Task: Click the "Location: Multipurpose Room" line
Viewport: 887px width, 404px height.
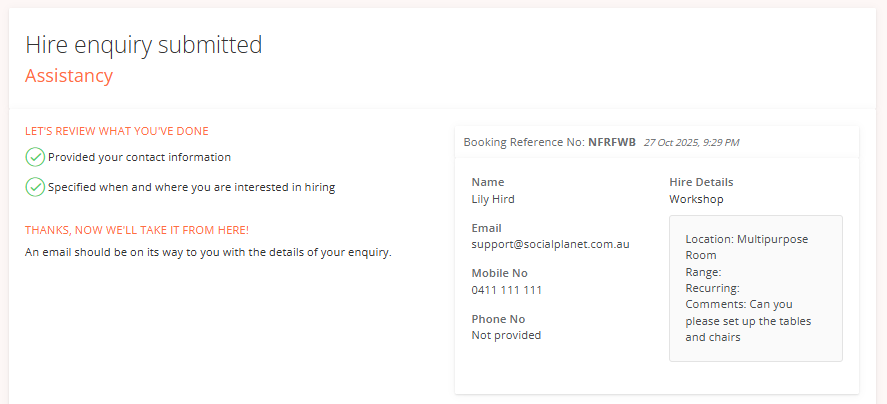Action: tap(746, 247)
